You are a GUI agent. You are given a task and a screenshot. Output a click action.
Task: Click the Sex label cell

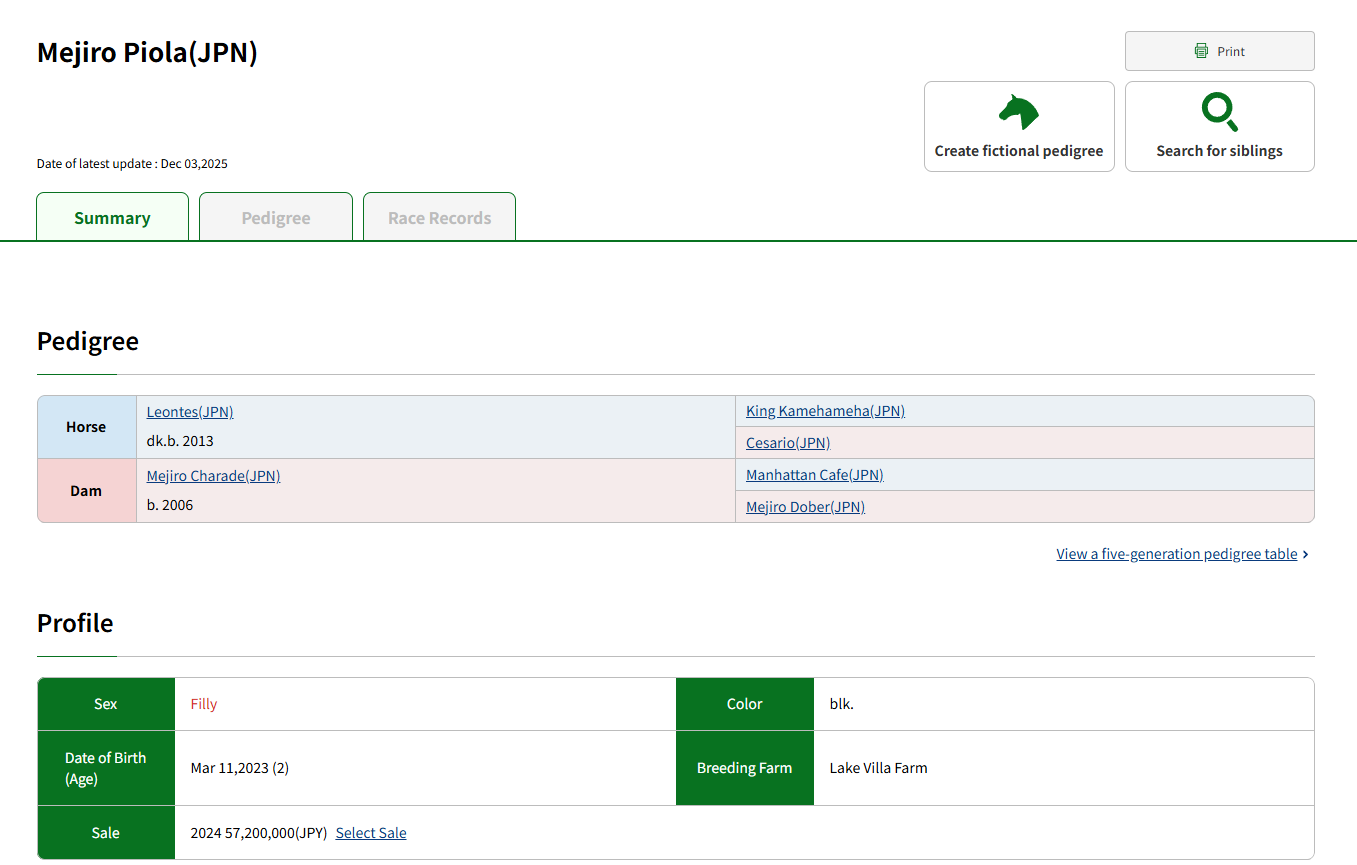[106, 704]
